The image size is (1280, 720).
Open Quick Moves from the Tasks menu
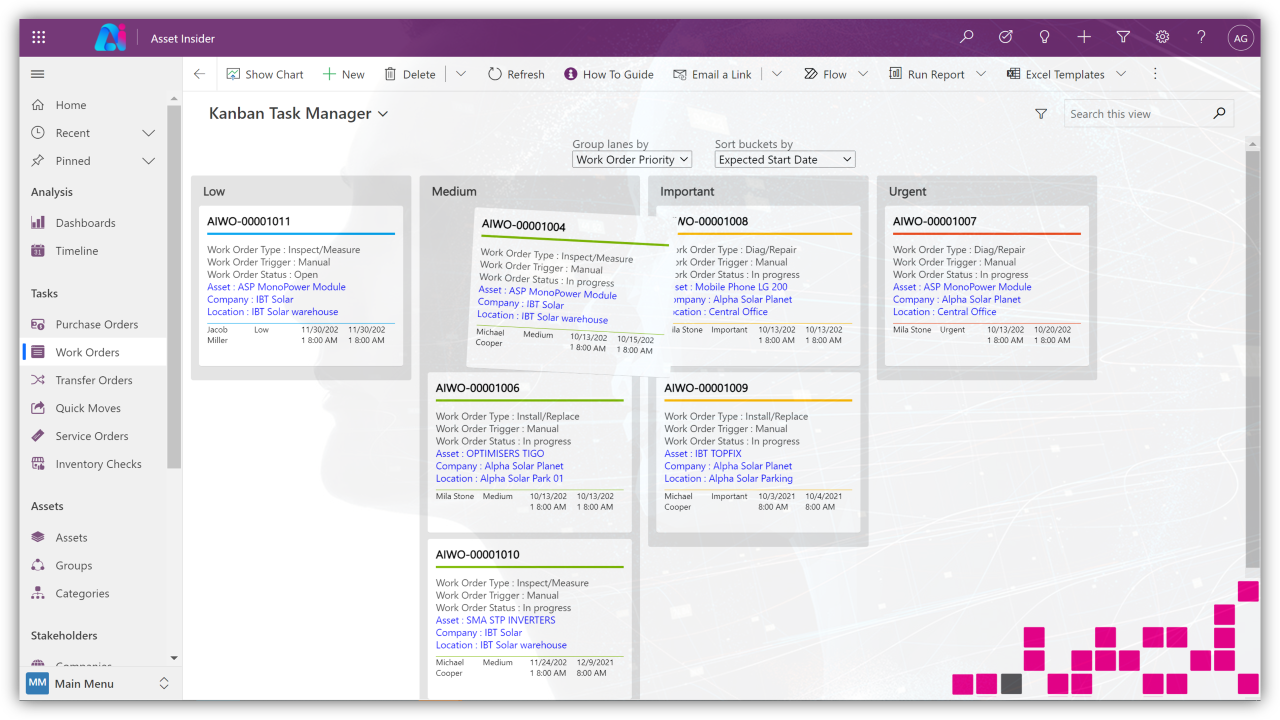(86, 408)
